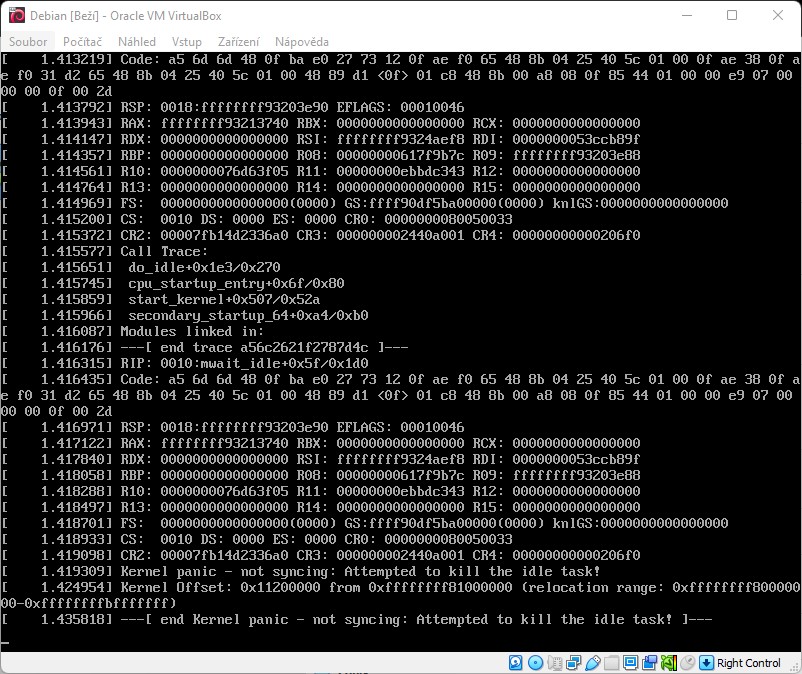
Task: Expand the Zařízení menu
Action: tap(238, 42)
